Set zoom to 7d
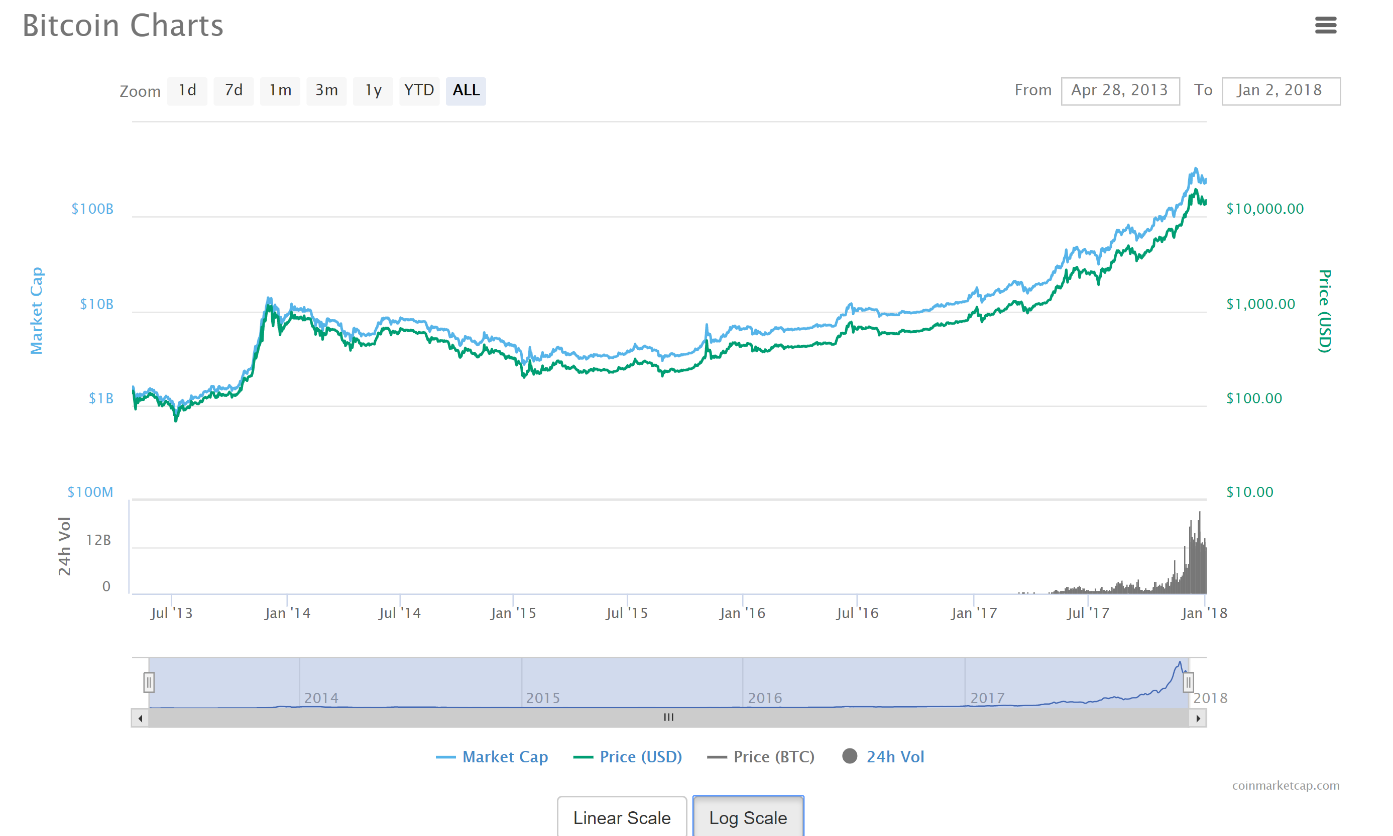 pyautogui.click(x=234, y=90)
